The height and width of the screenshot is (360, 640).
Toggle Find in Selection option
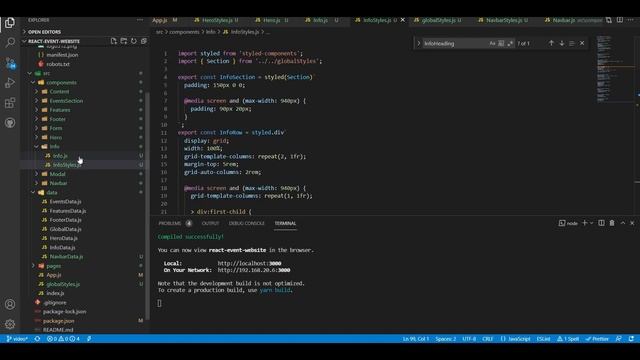coord(572,43)
